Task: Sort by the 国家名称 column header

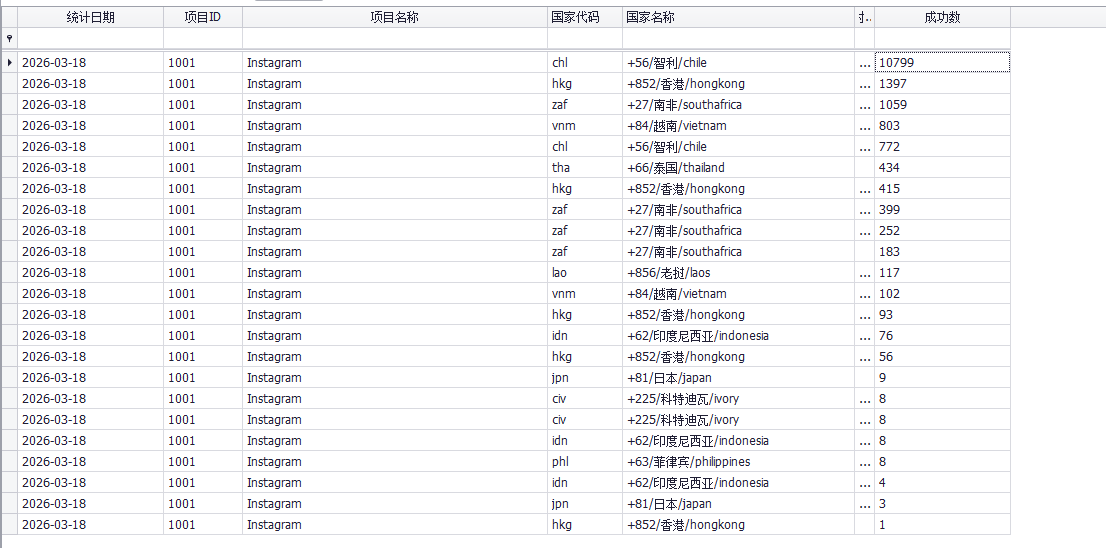Action: (x=739, y=18)
